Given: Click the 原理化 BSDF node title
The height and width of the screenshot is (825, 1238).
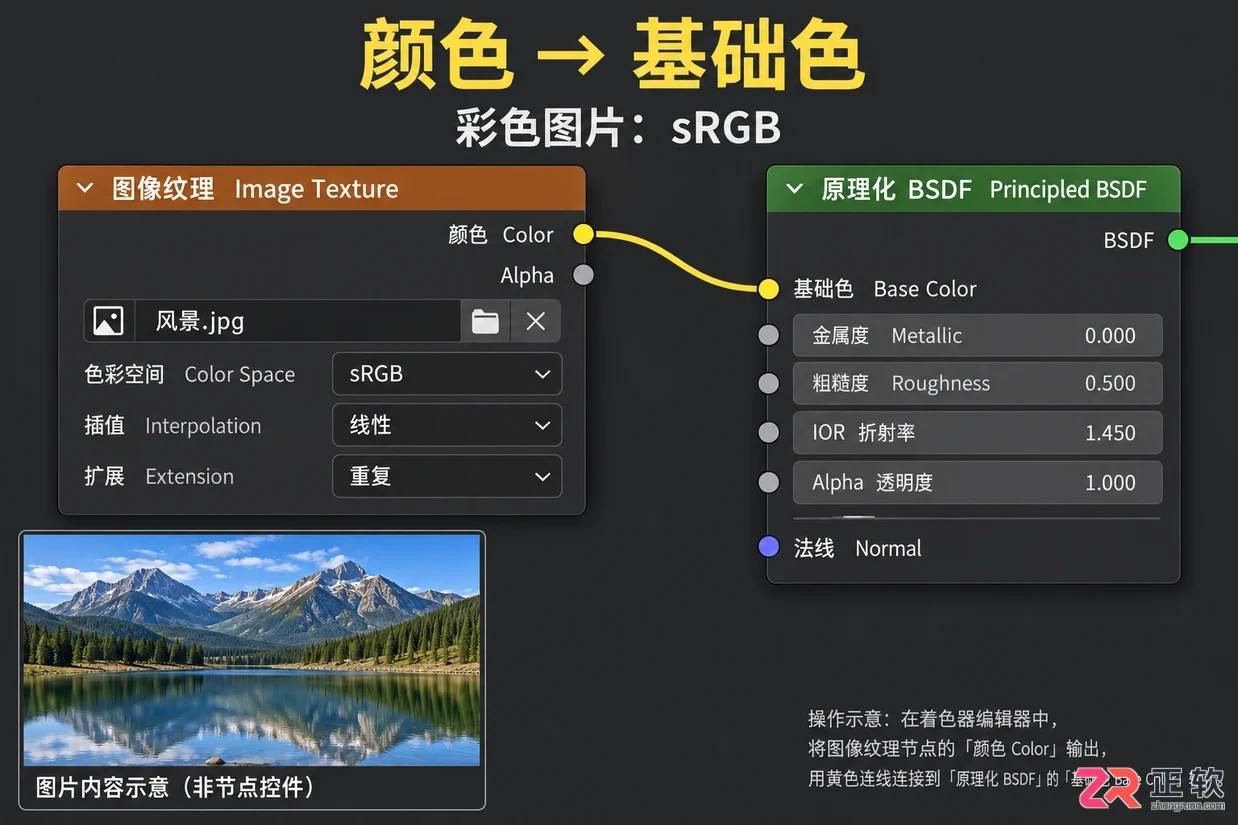Looking at the screenshot, I should pos(984,189).
